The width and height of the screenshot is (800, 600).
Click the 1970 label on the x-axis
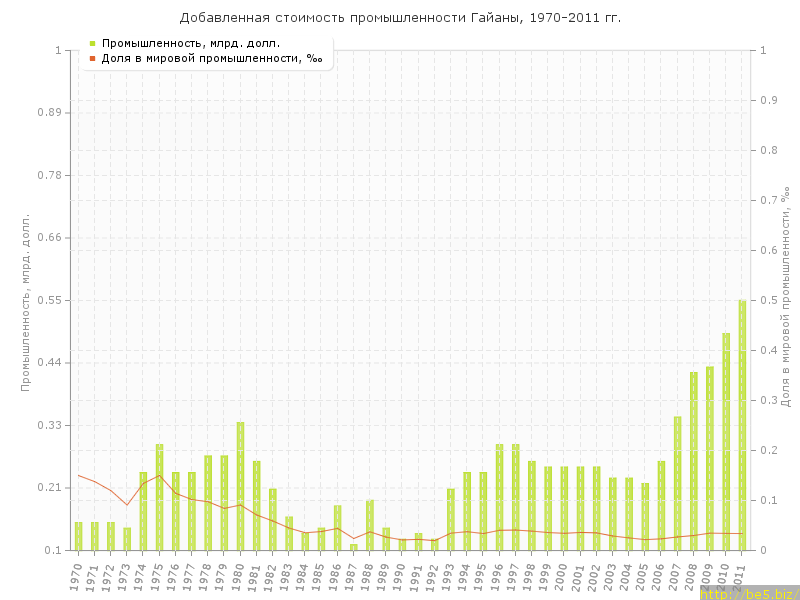tap(77, 575)
